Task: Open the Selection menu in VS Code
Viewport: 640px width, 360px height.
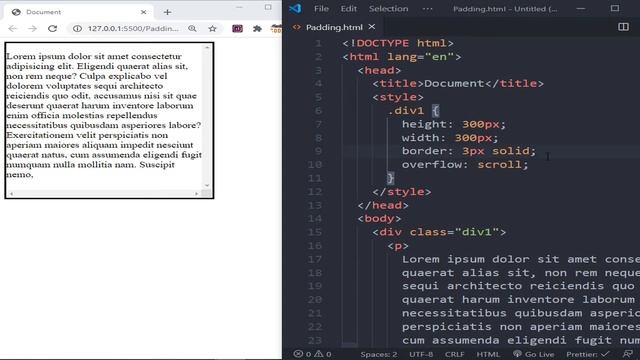Action: [x=389, y=9]
